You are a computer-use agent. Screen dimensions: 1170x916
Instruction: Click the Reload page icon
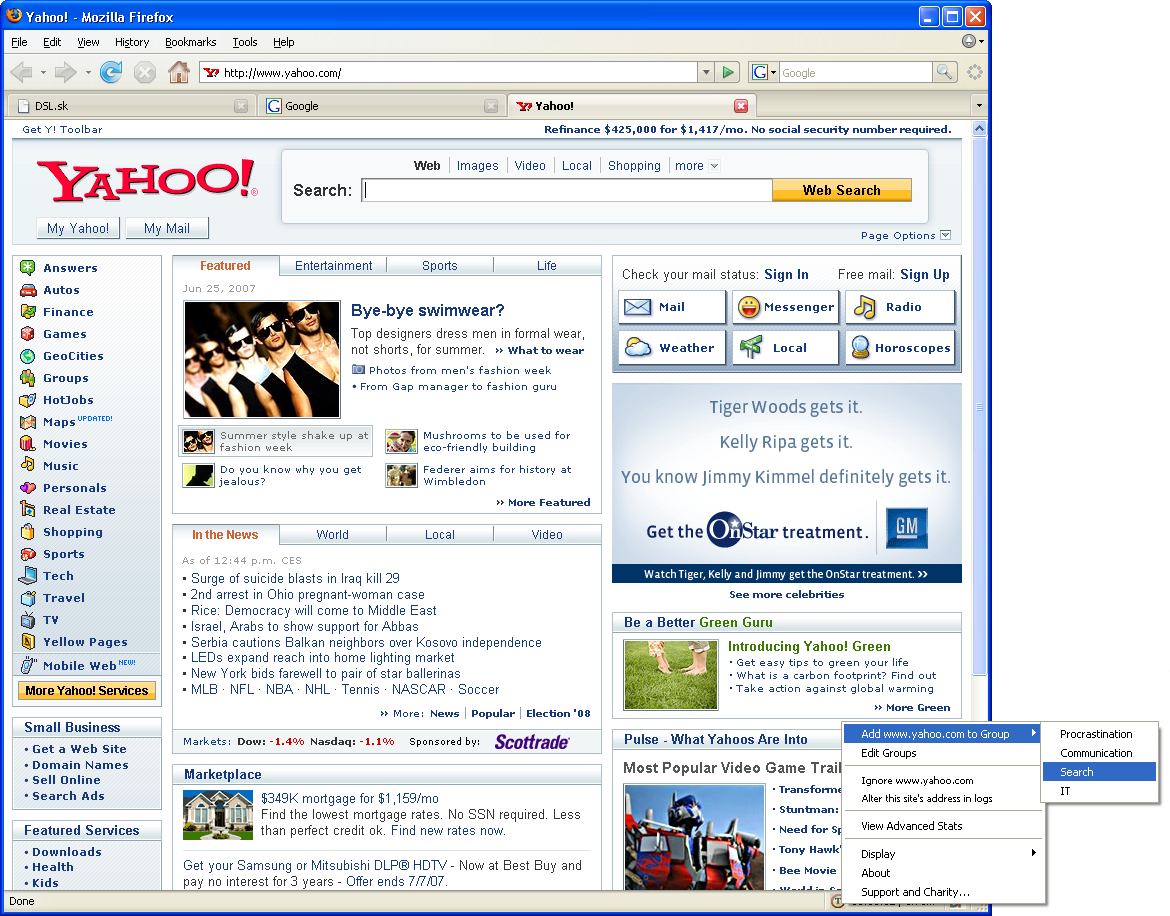click(110, 72)
